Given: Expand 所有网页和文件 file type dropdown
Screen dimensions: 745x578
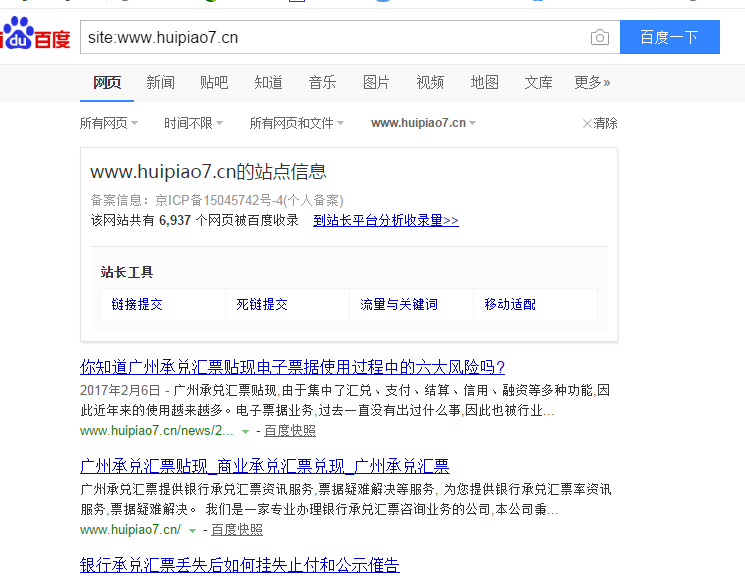Looking at the screenshot, I should 296,123.
